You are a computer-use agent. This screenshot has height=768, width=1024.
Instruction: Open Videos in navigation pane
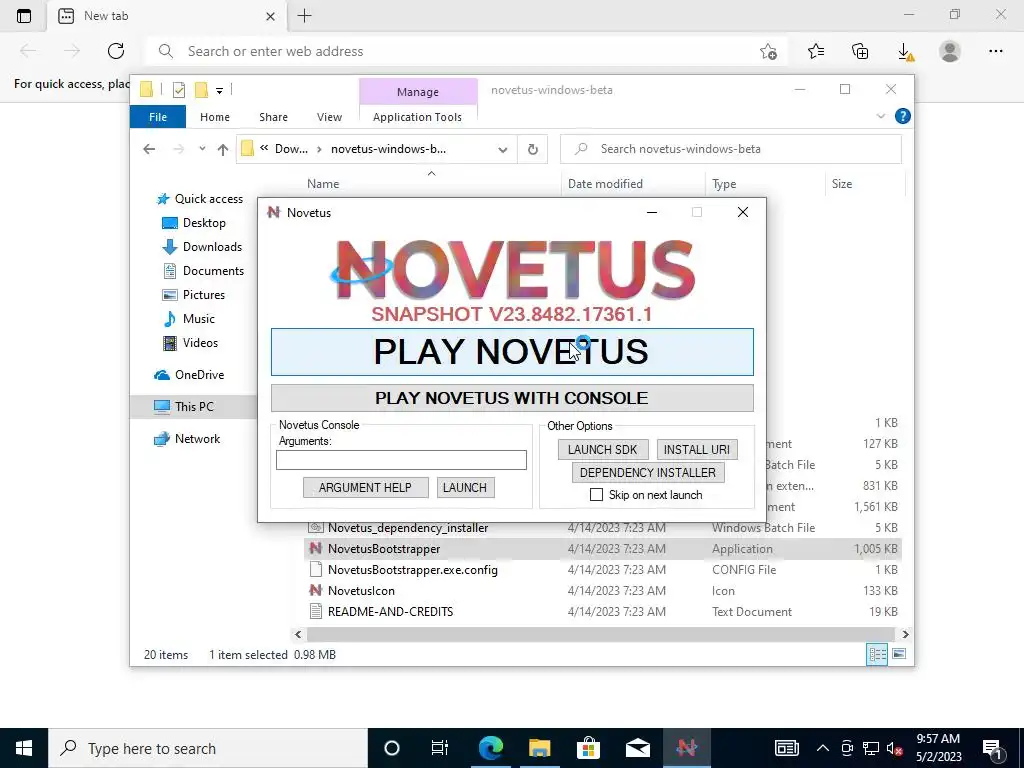190,343
